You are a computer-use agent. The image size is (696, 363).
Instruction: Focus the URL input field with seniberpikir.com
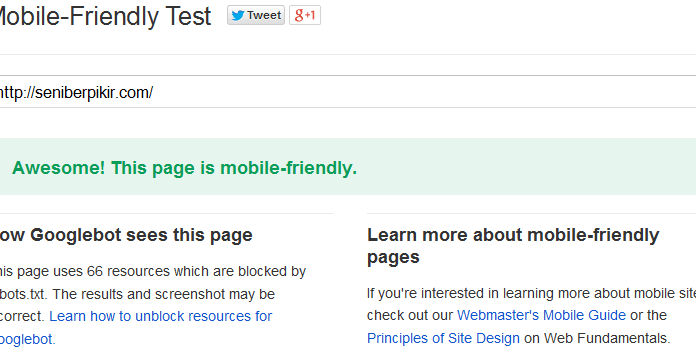pyautogui.click(x=348, y=92)
